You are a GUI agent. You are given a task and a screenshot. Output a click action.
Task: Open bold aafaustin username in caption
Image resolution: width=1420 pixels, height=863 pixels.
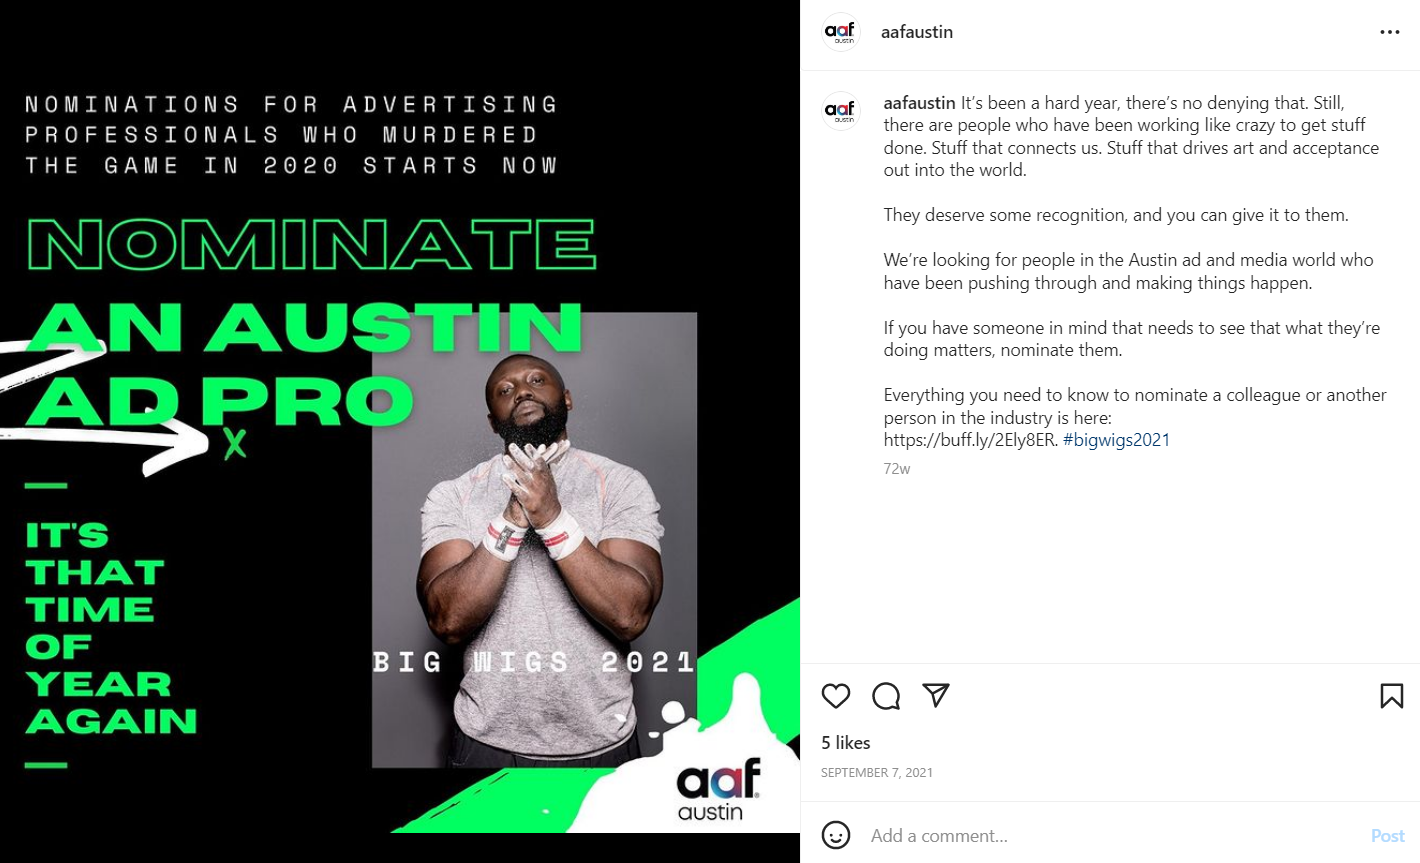[920, 103]
